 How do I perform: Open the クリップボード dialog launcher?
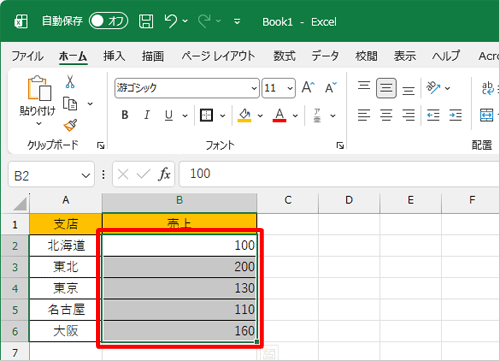point(100,145)
